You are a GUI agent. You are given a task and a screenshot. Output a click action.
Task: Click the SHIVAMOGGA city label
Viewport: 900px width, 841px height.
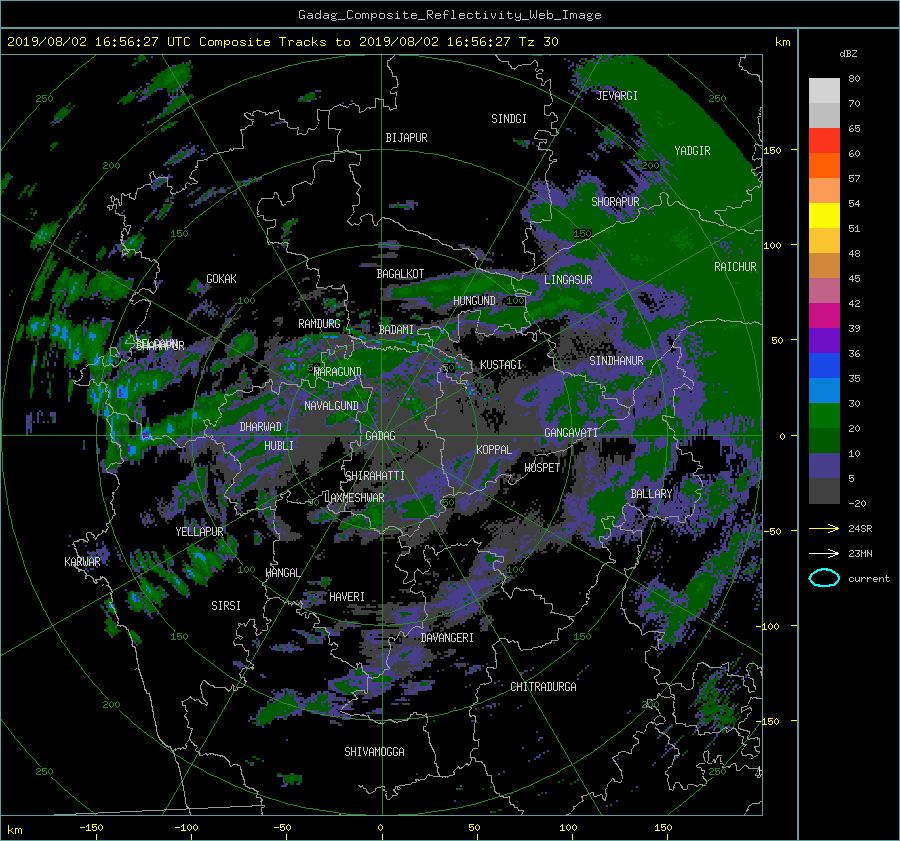[374, 752]
